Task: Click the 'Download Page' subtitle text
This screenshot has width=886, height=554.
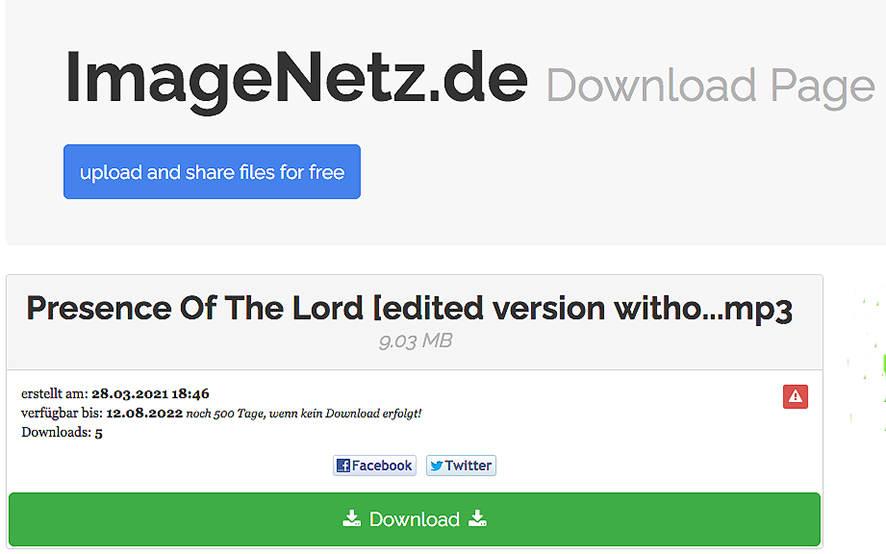Action: [x=710, y=86]
